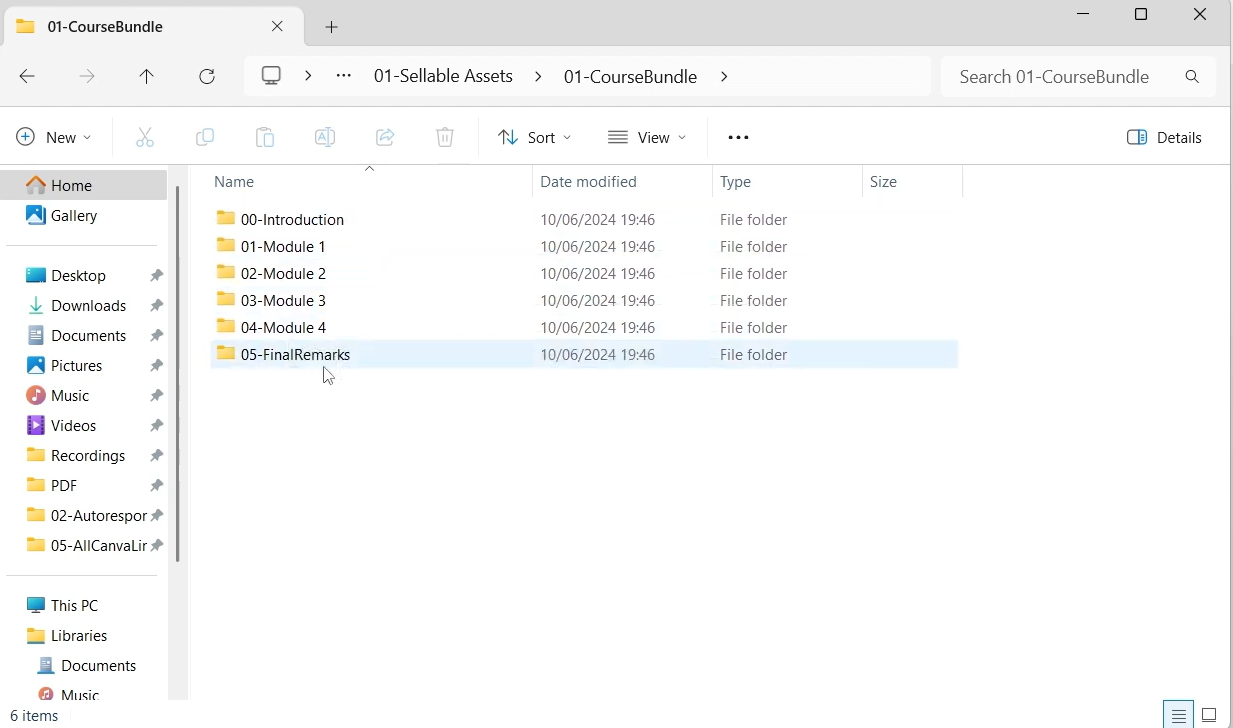This screenshot has width=1233, height=728.
Task: Toggle the Details pane
Action: pos(1164,137)
